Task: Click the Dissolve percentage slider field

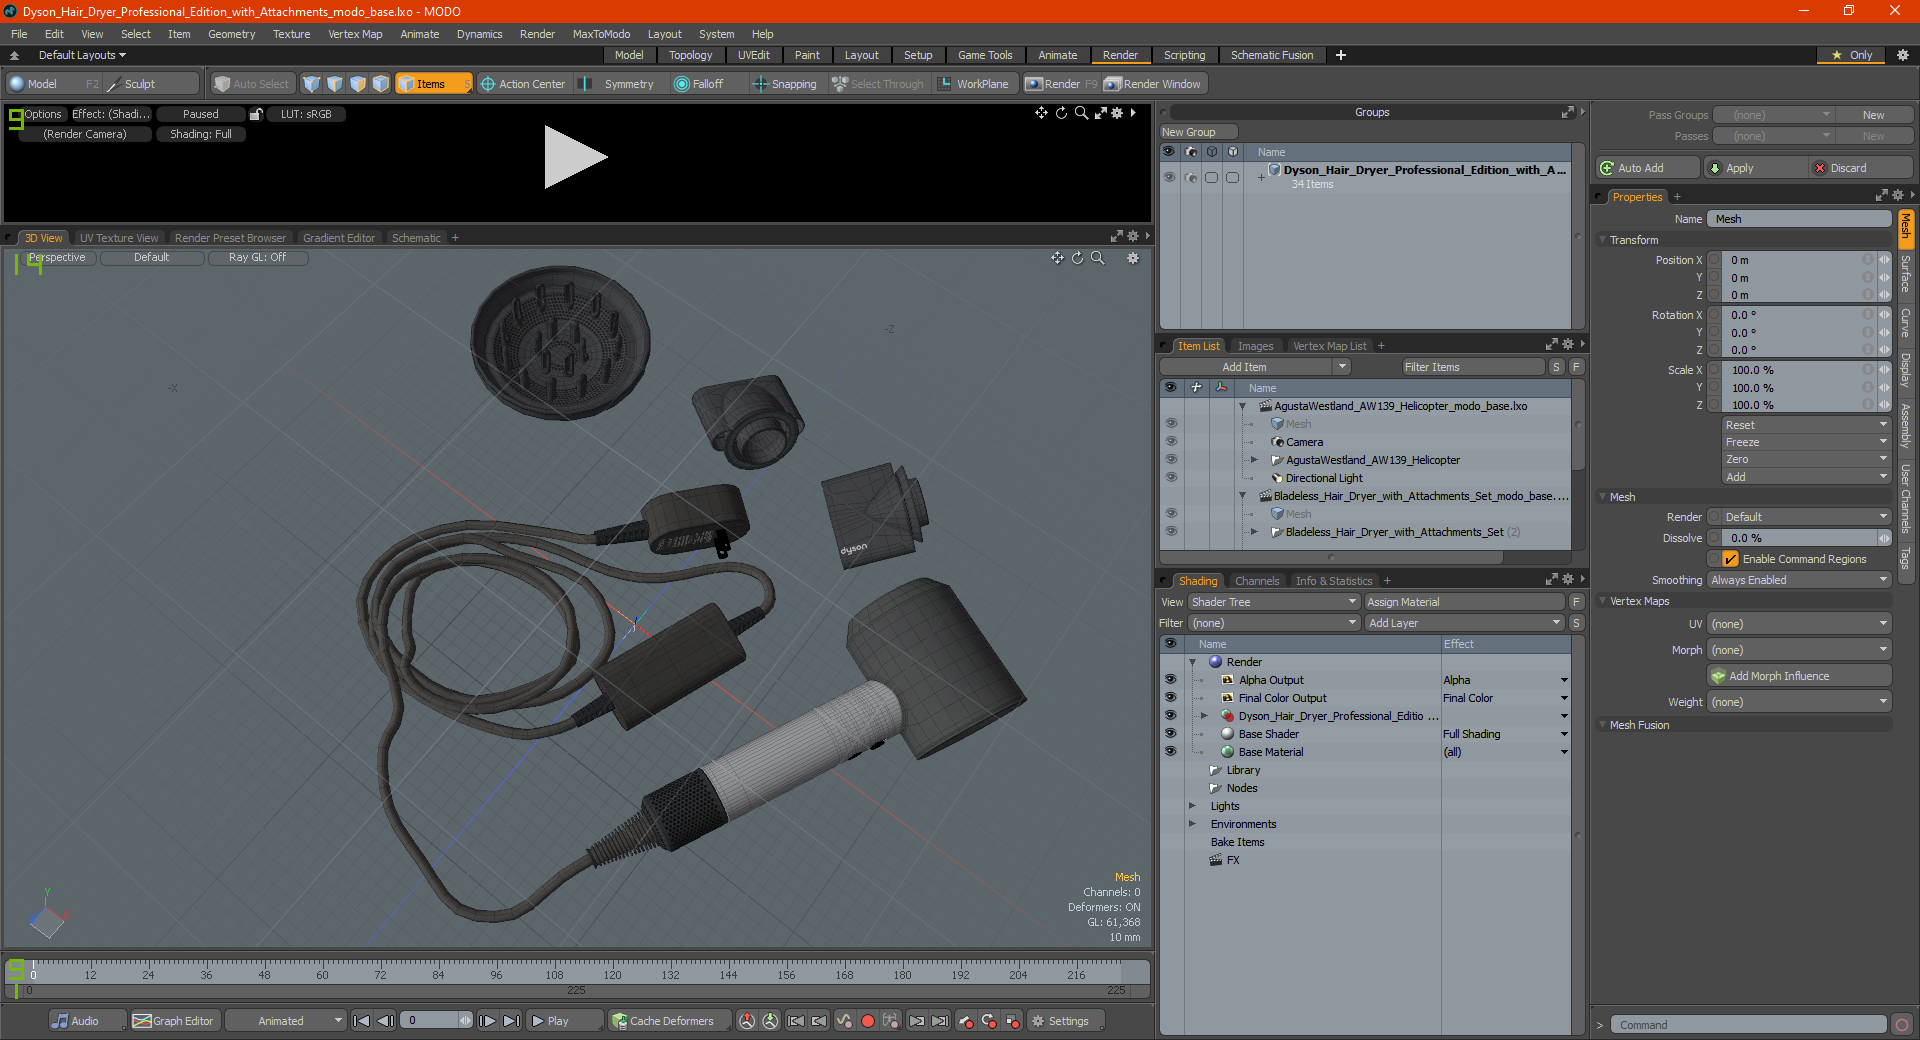Action: pos(1799,538)
